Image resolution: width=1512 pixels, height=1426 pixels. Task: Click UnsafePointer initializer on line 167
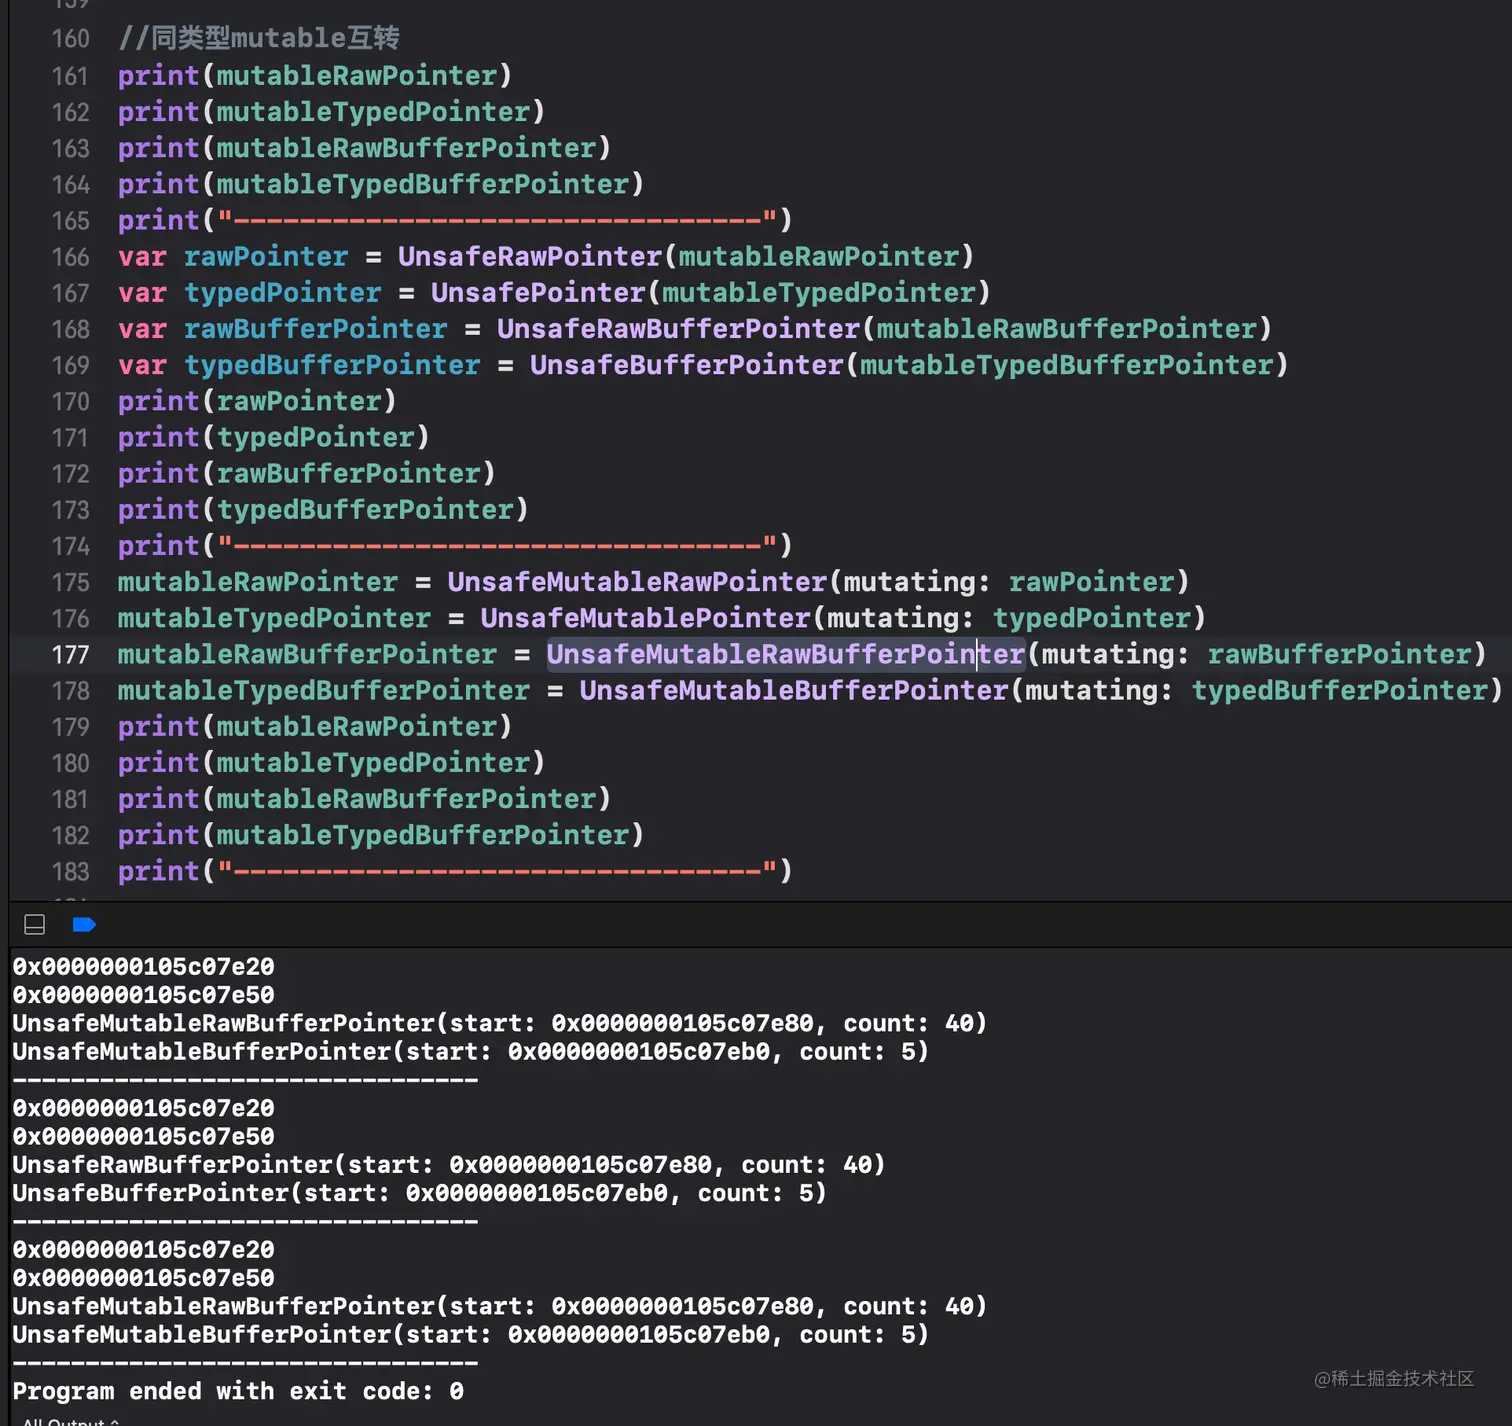538,293
